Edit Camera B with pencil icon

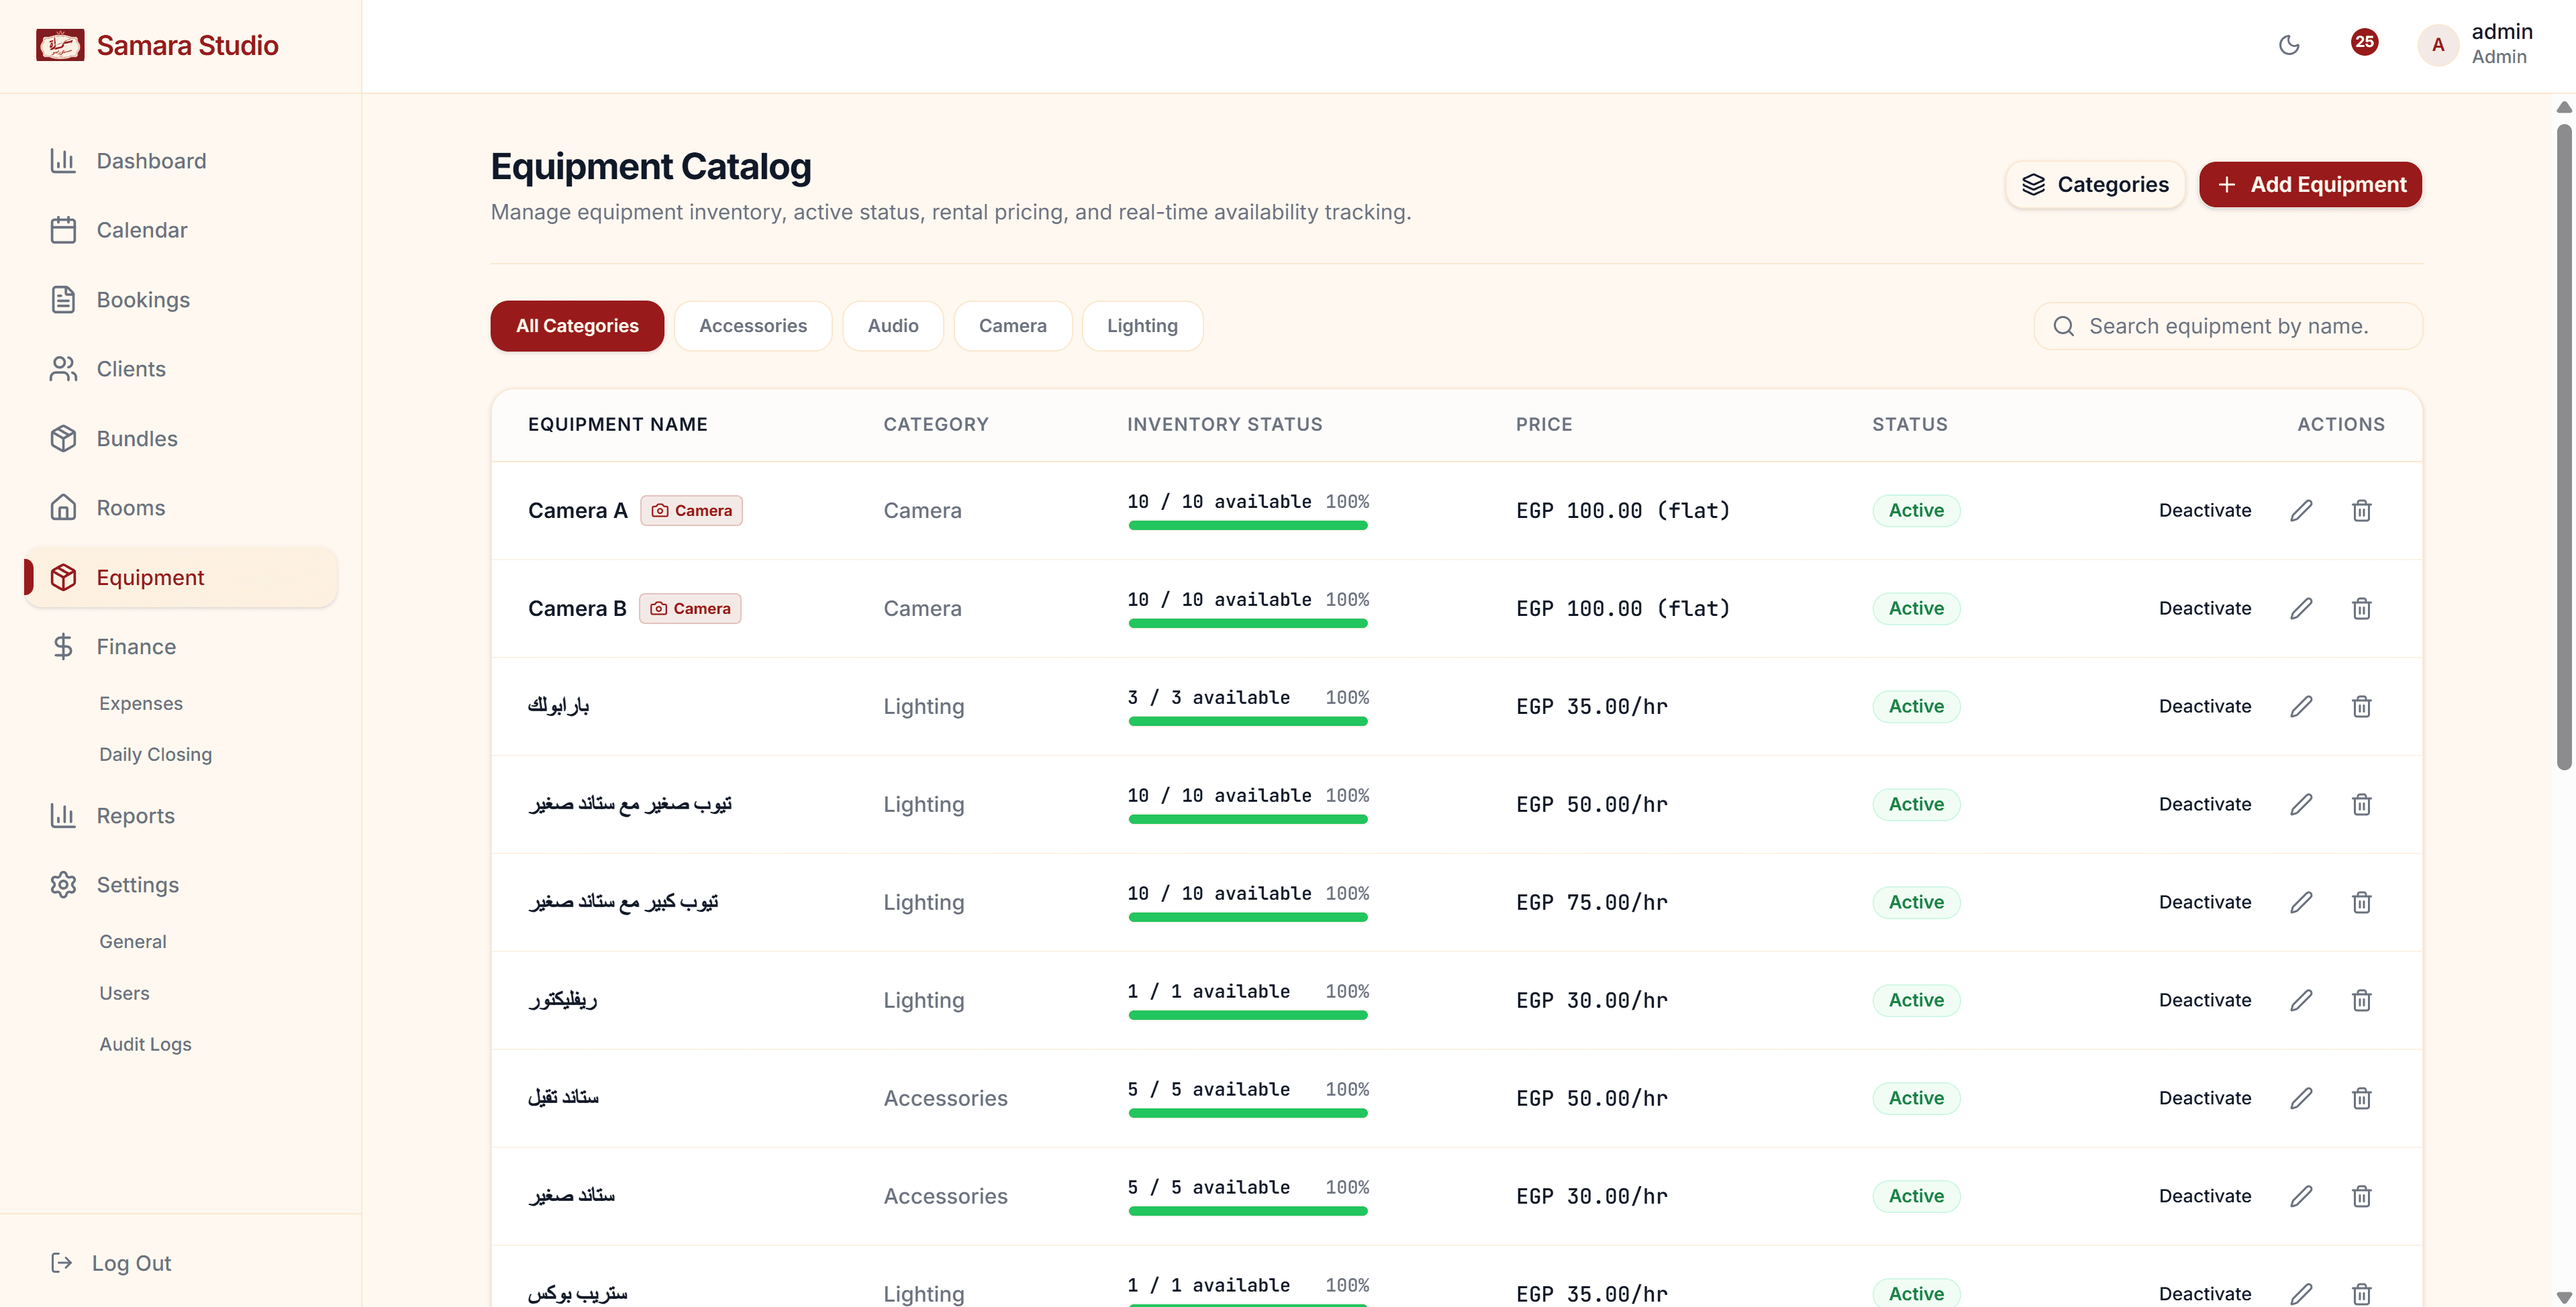pyautogui.click(x=2301, y=609)
